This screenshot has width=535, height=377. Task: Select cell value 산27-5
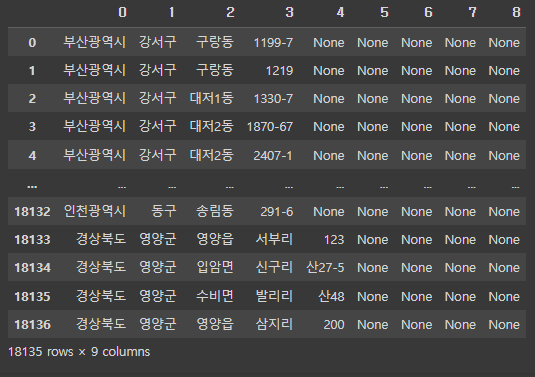[x=325, y=267]
